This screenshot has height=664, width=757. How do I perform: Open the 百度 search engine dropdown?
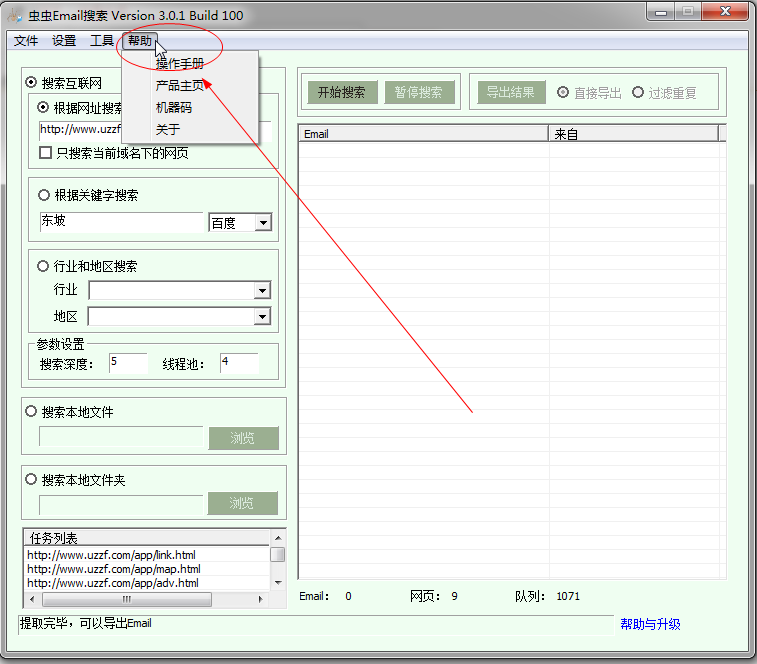click(x=263, y=223)
